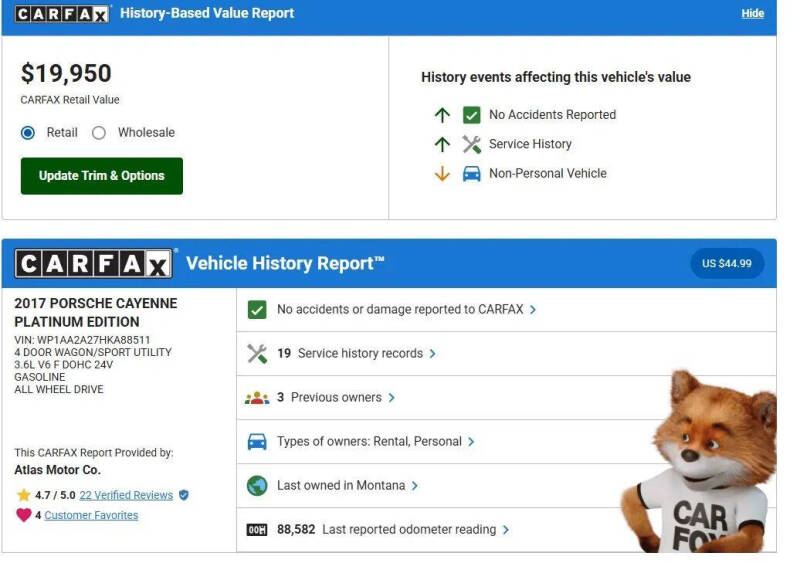The image size is (800, 563).
Task: Click the blue verified shield badge icon
Action: tap(183, 495)
